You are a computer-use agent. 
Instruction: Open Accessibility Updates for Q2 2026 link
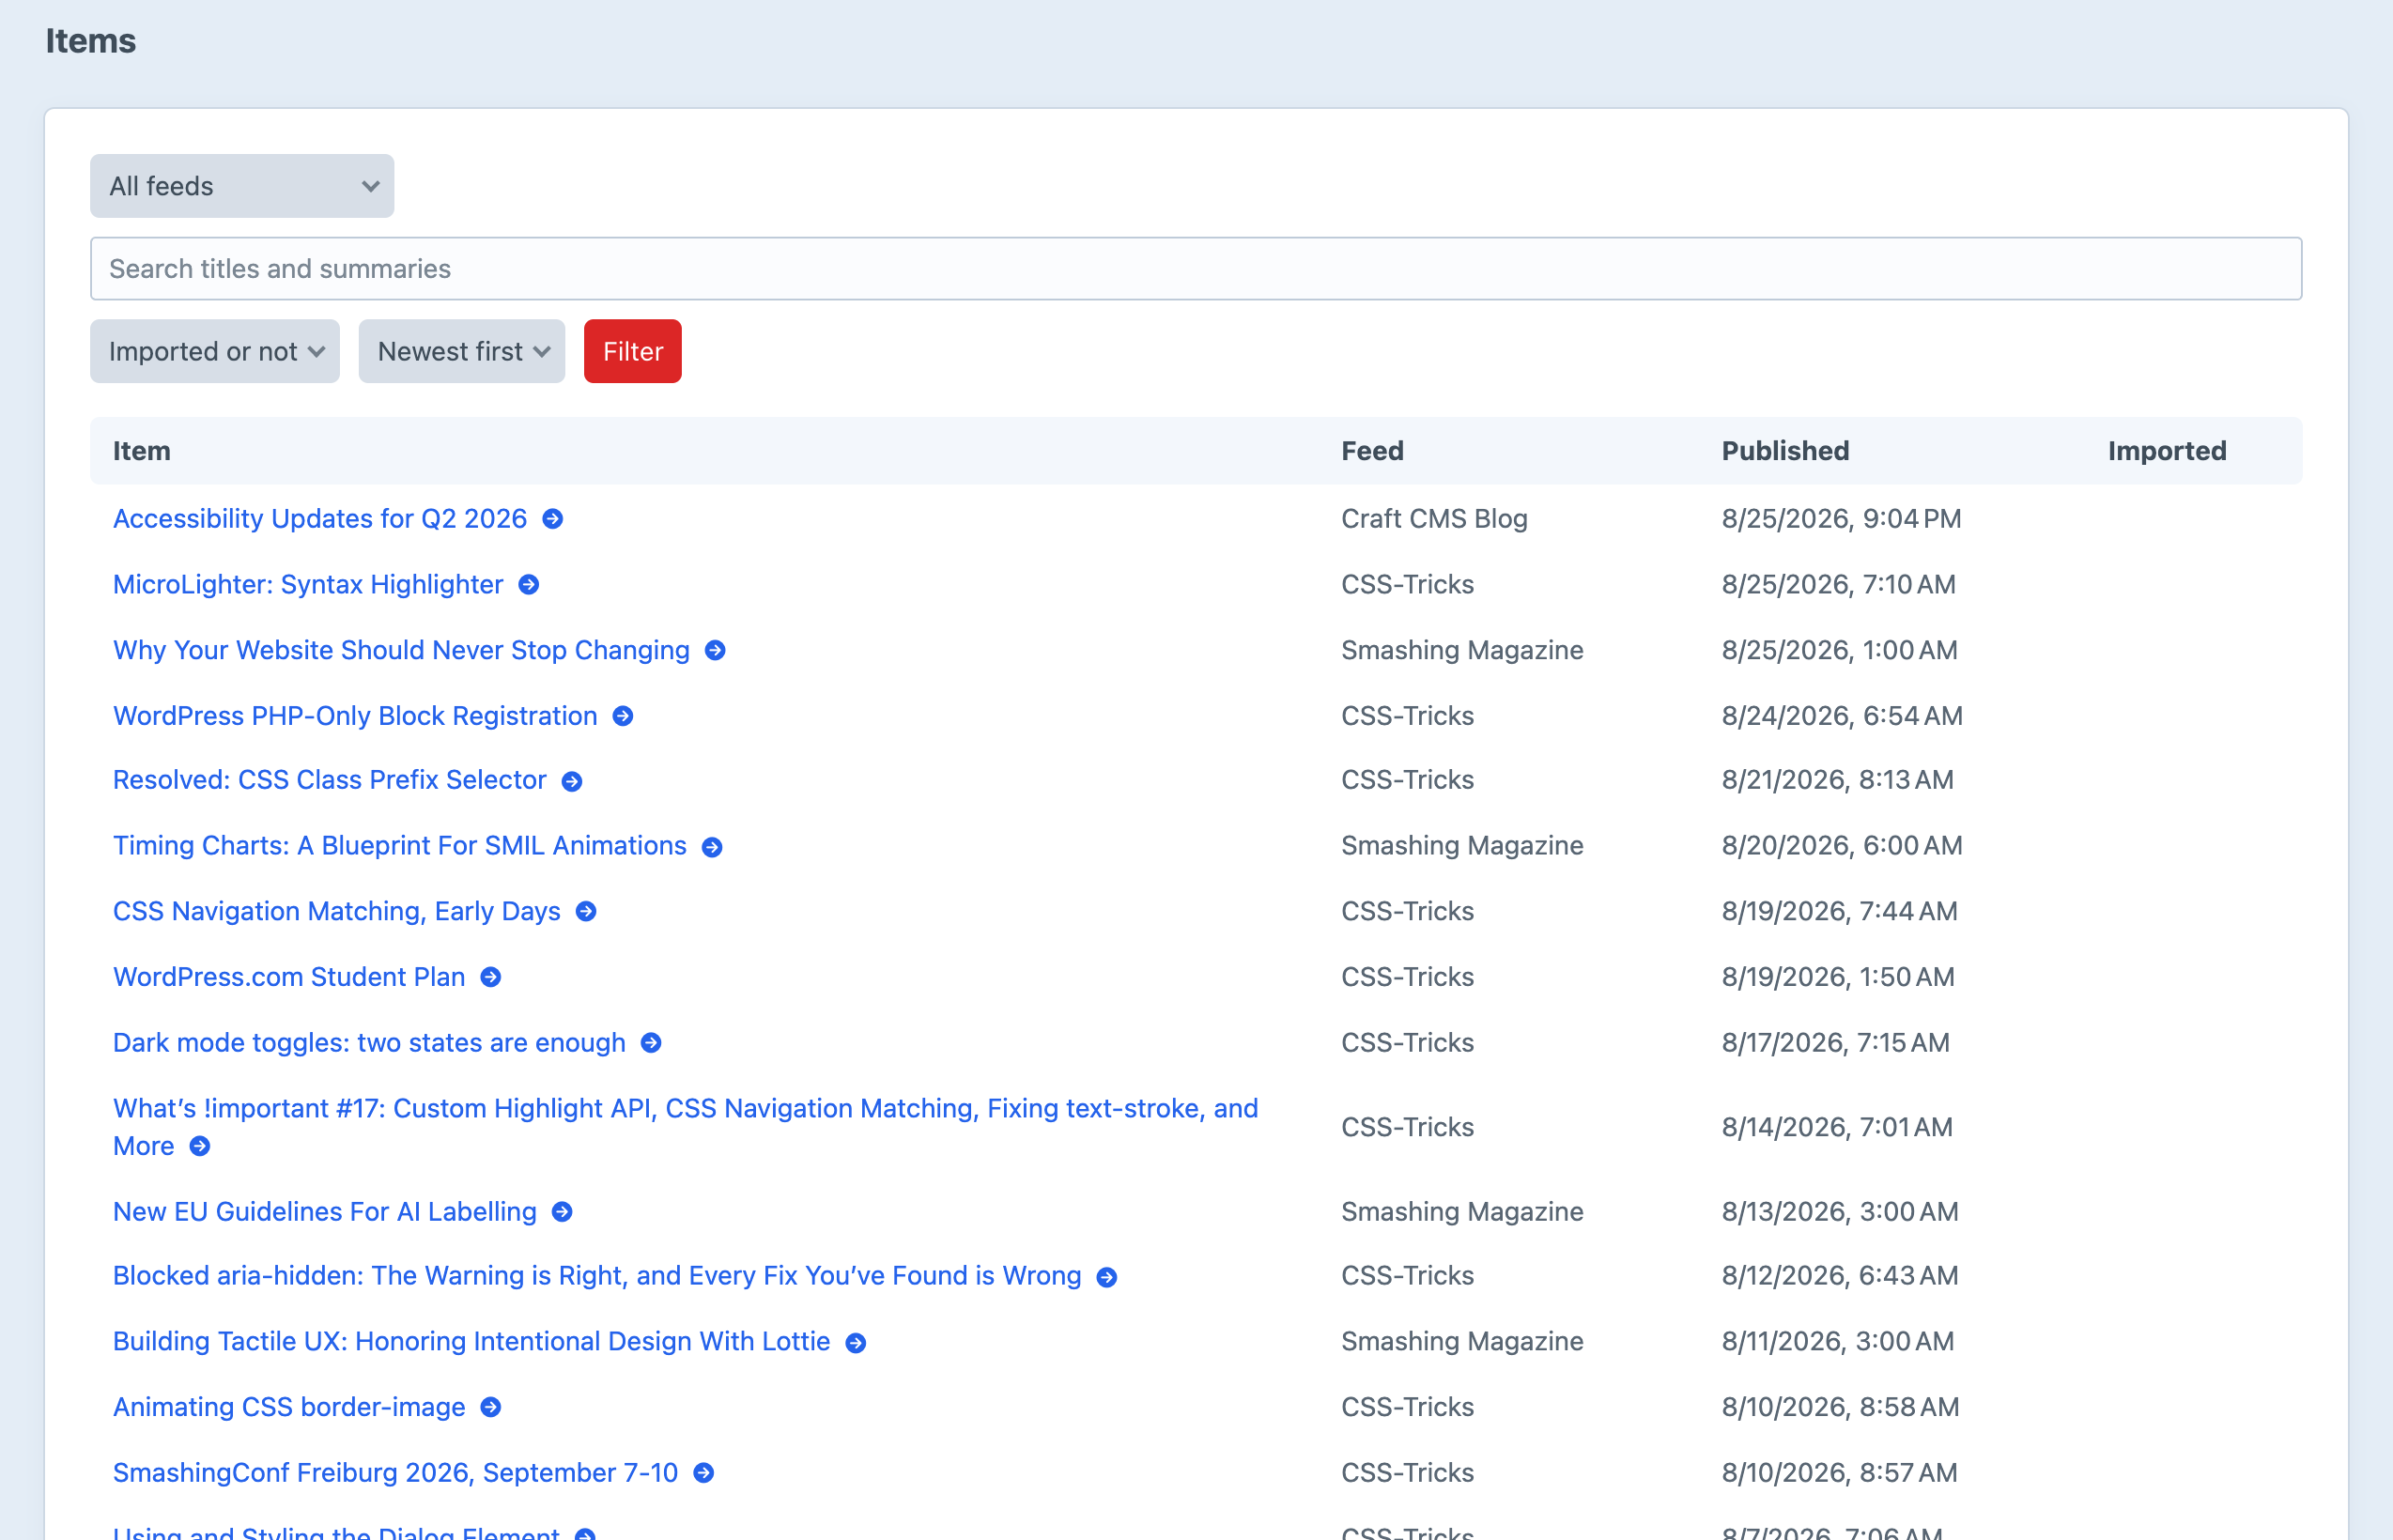pyautogui.click(x=320, y=519)
